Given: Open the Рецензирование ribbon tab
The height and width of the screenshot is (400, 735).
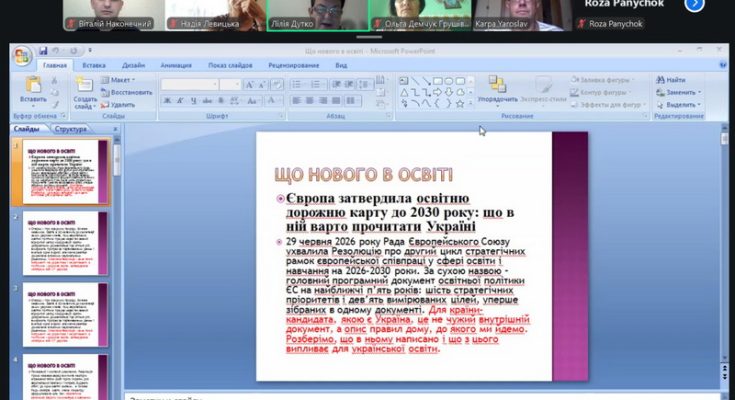Looking at the screenshot, I should point(293,66).
